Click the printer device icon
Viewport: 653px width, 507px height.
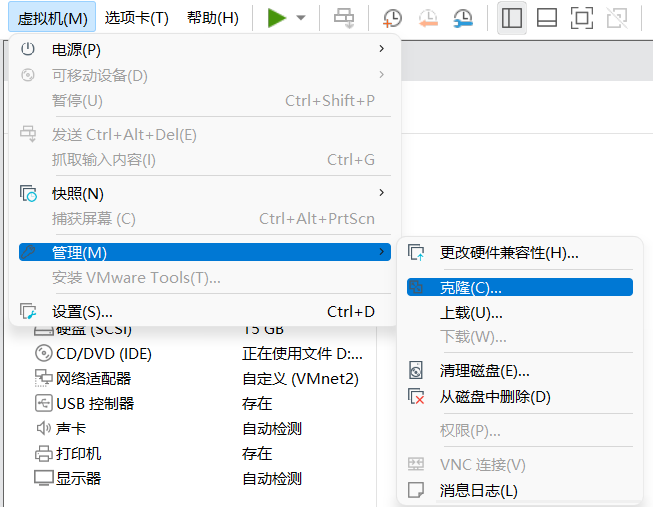pos(43,453)
